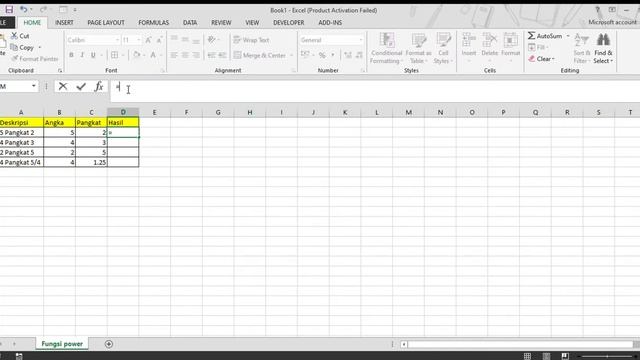
Task: Switch to Page Break Preview in status bar
Action: 565,356
